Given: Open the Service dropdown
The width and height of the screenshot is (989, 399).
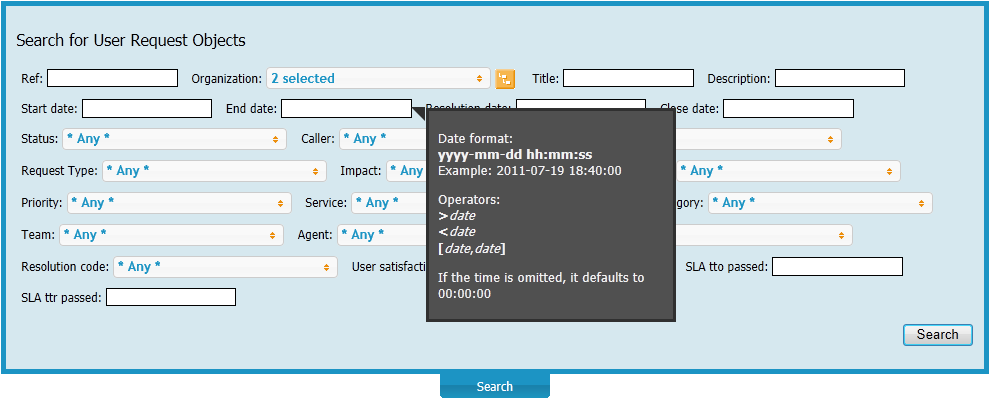Looking at the screenshot, I should [389, 203].
